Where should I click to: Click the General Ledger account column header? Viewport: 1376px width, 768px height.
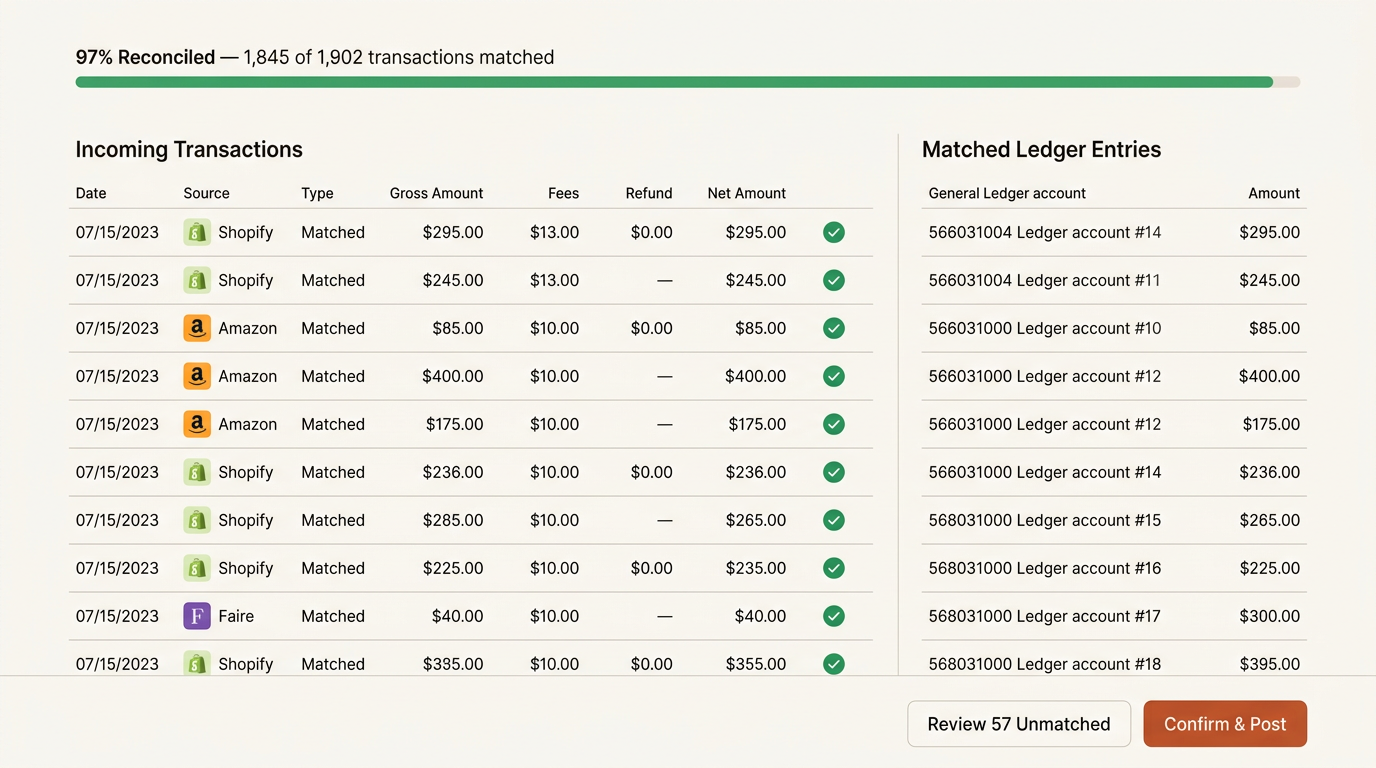[x=1007, y=193]
